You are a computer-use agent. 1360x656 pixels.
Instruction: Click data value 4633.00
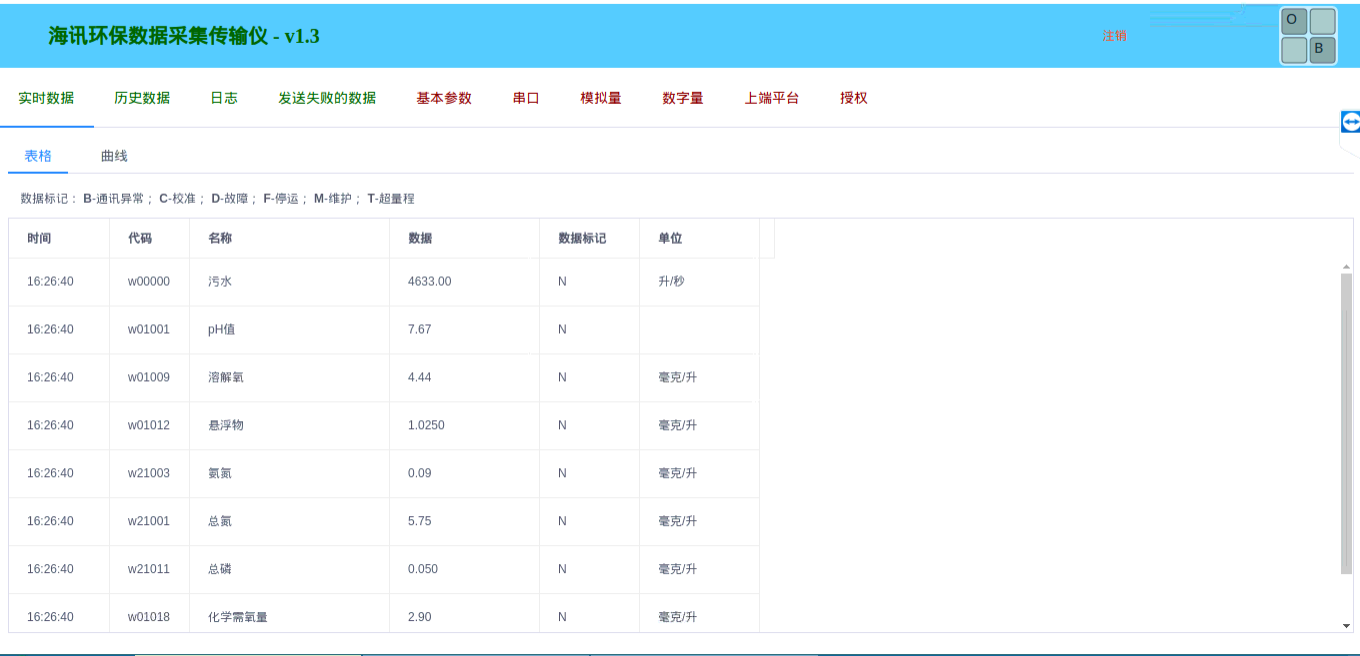coord(430,282)
